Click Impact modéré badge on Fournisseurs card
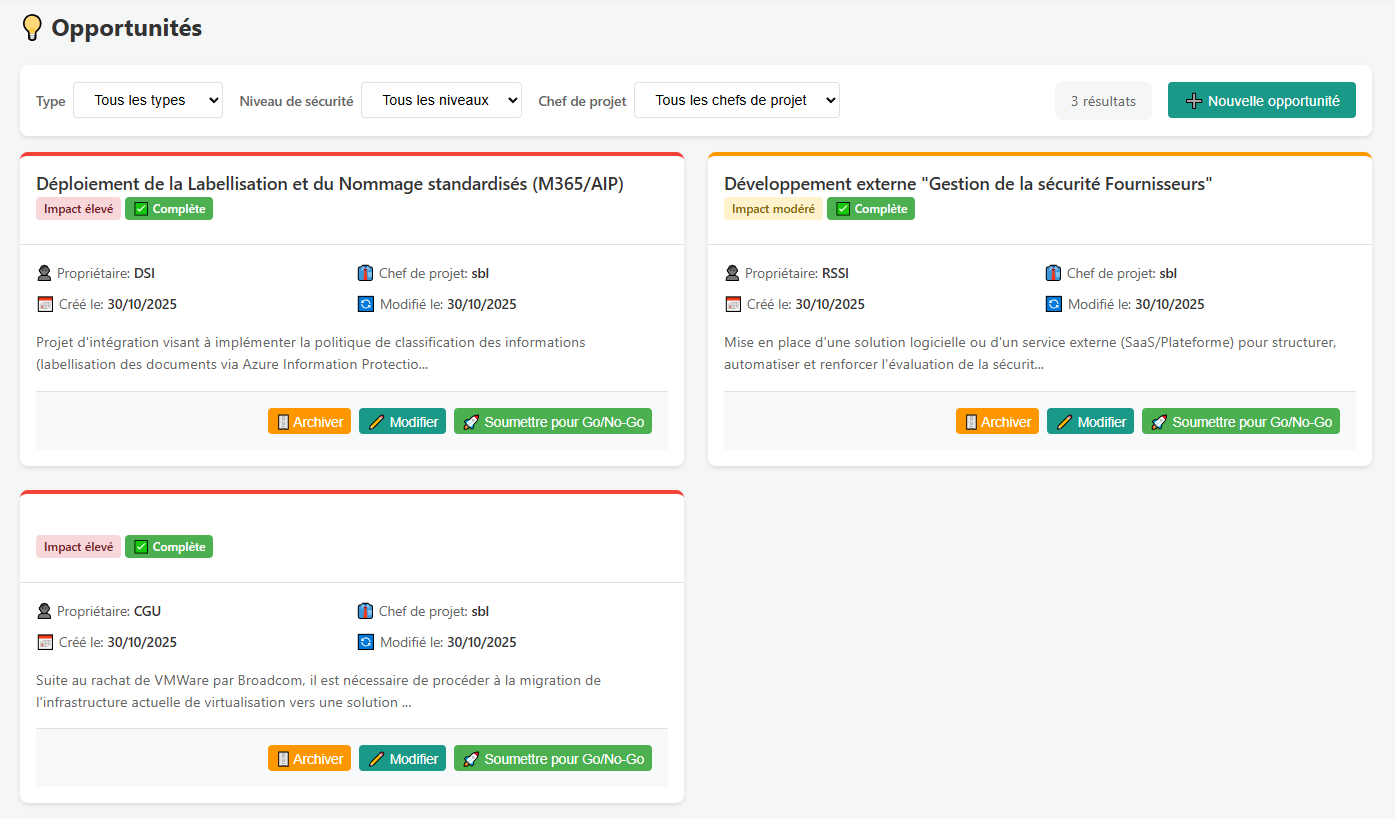The width and height of the screenshot is (1395, 819). tap(773, 208)
